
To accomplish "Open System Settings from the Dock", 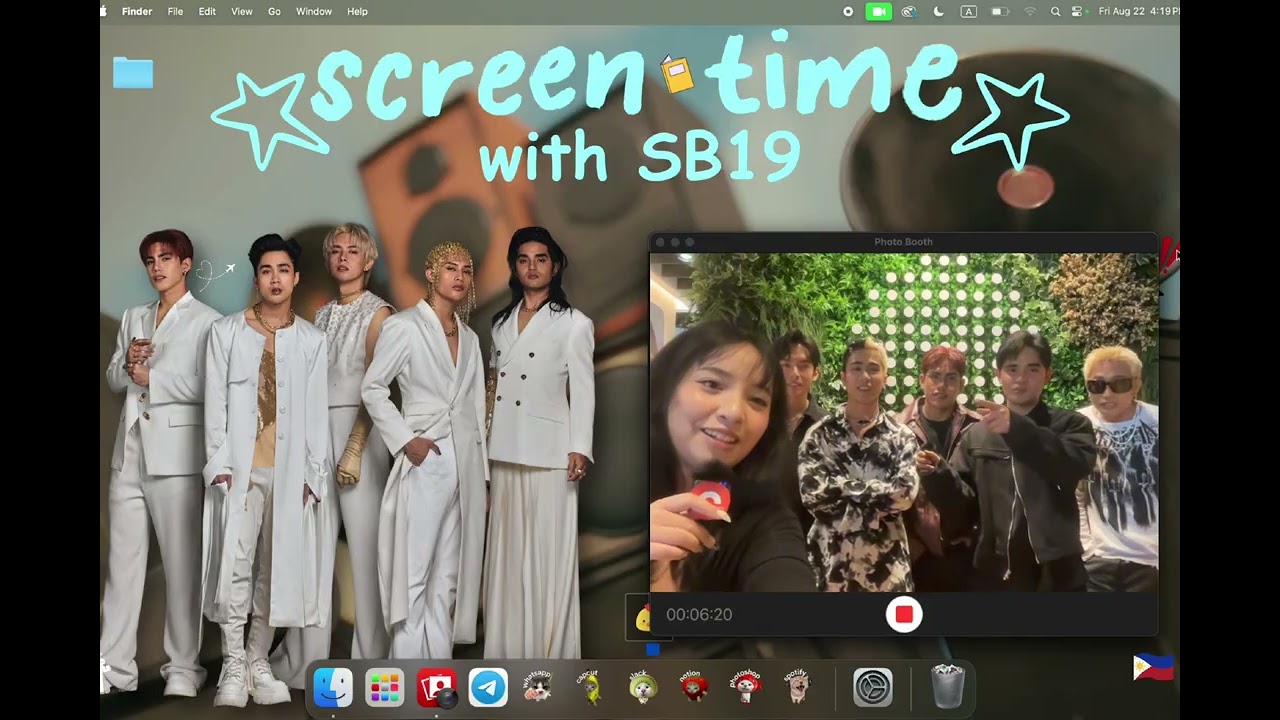I will (873, 688).
